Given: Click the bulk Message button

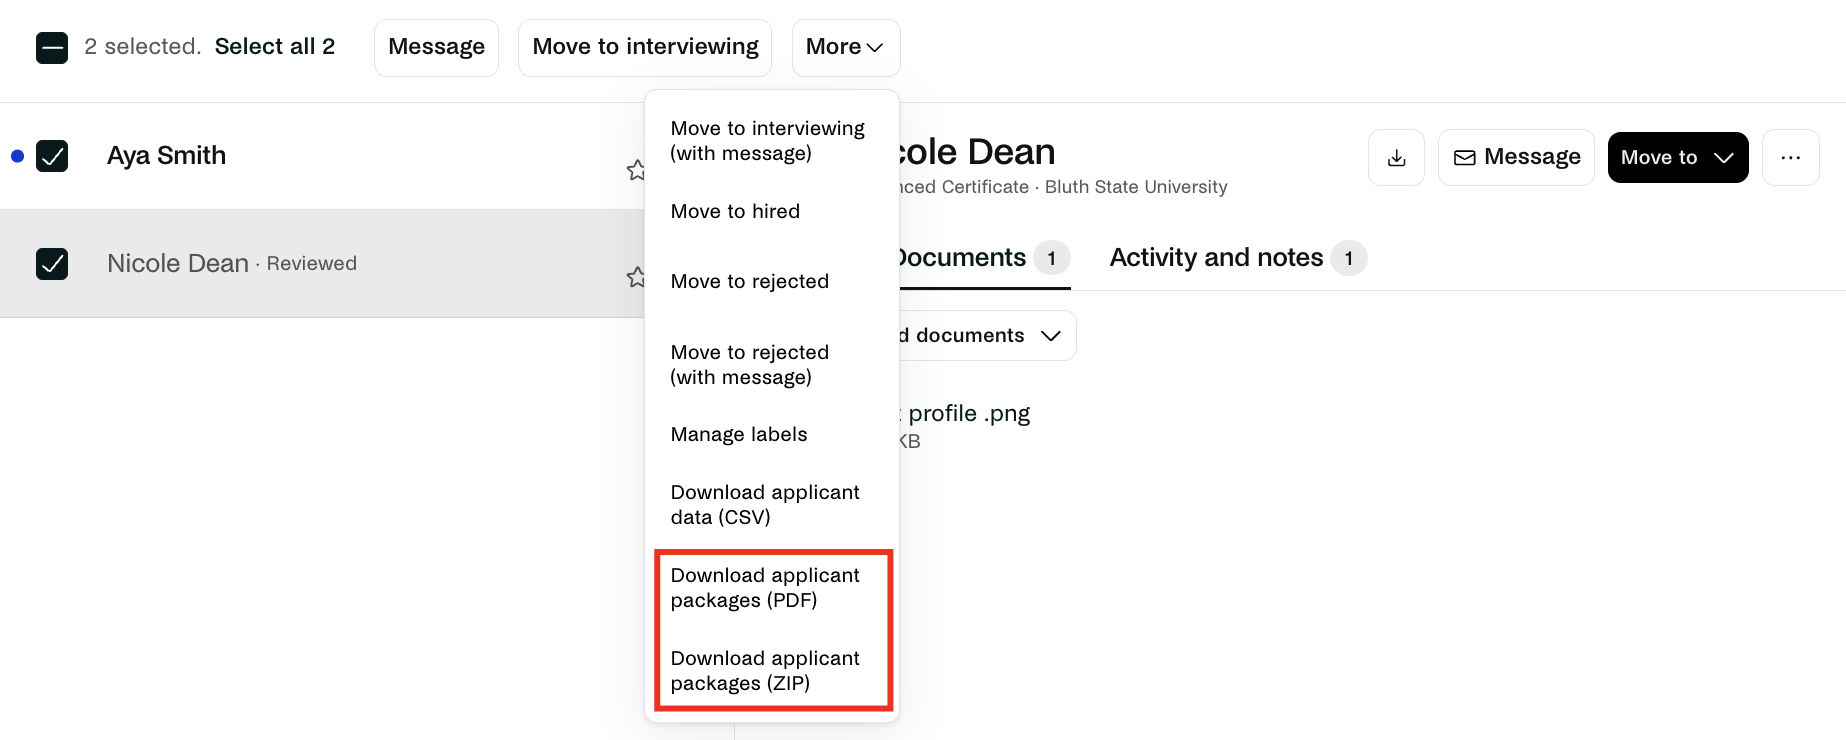Looking at the screenshot, I should pyautogui.click(x=436, y=48).
